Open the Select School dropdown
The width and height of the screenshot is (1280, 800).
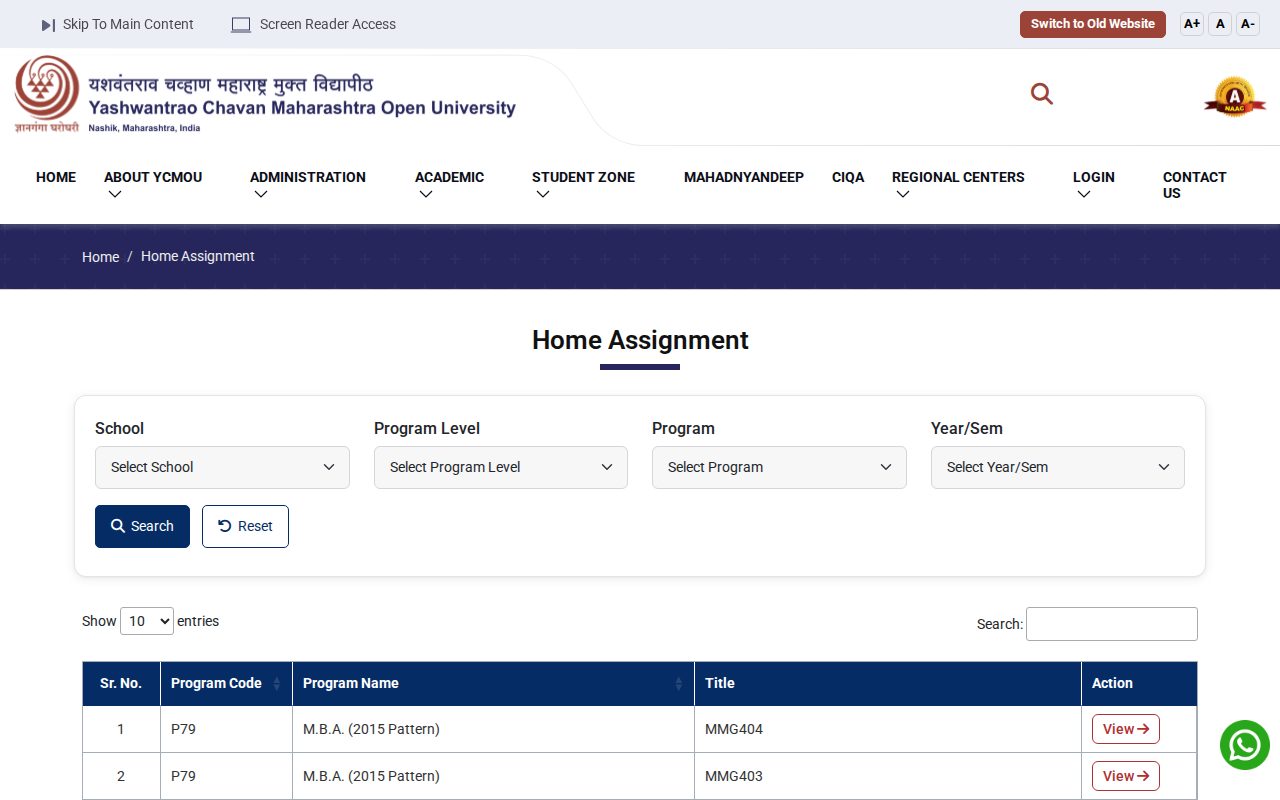pos(222,467)
